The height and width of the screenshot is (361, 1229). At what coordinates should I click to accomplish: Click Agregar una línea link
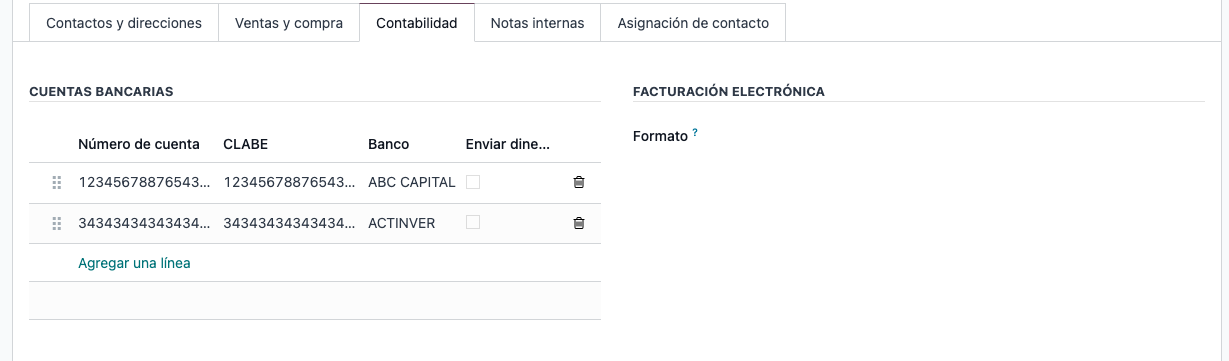coord(134,263)
